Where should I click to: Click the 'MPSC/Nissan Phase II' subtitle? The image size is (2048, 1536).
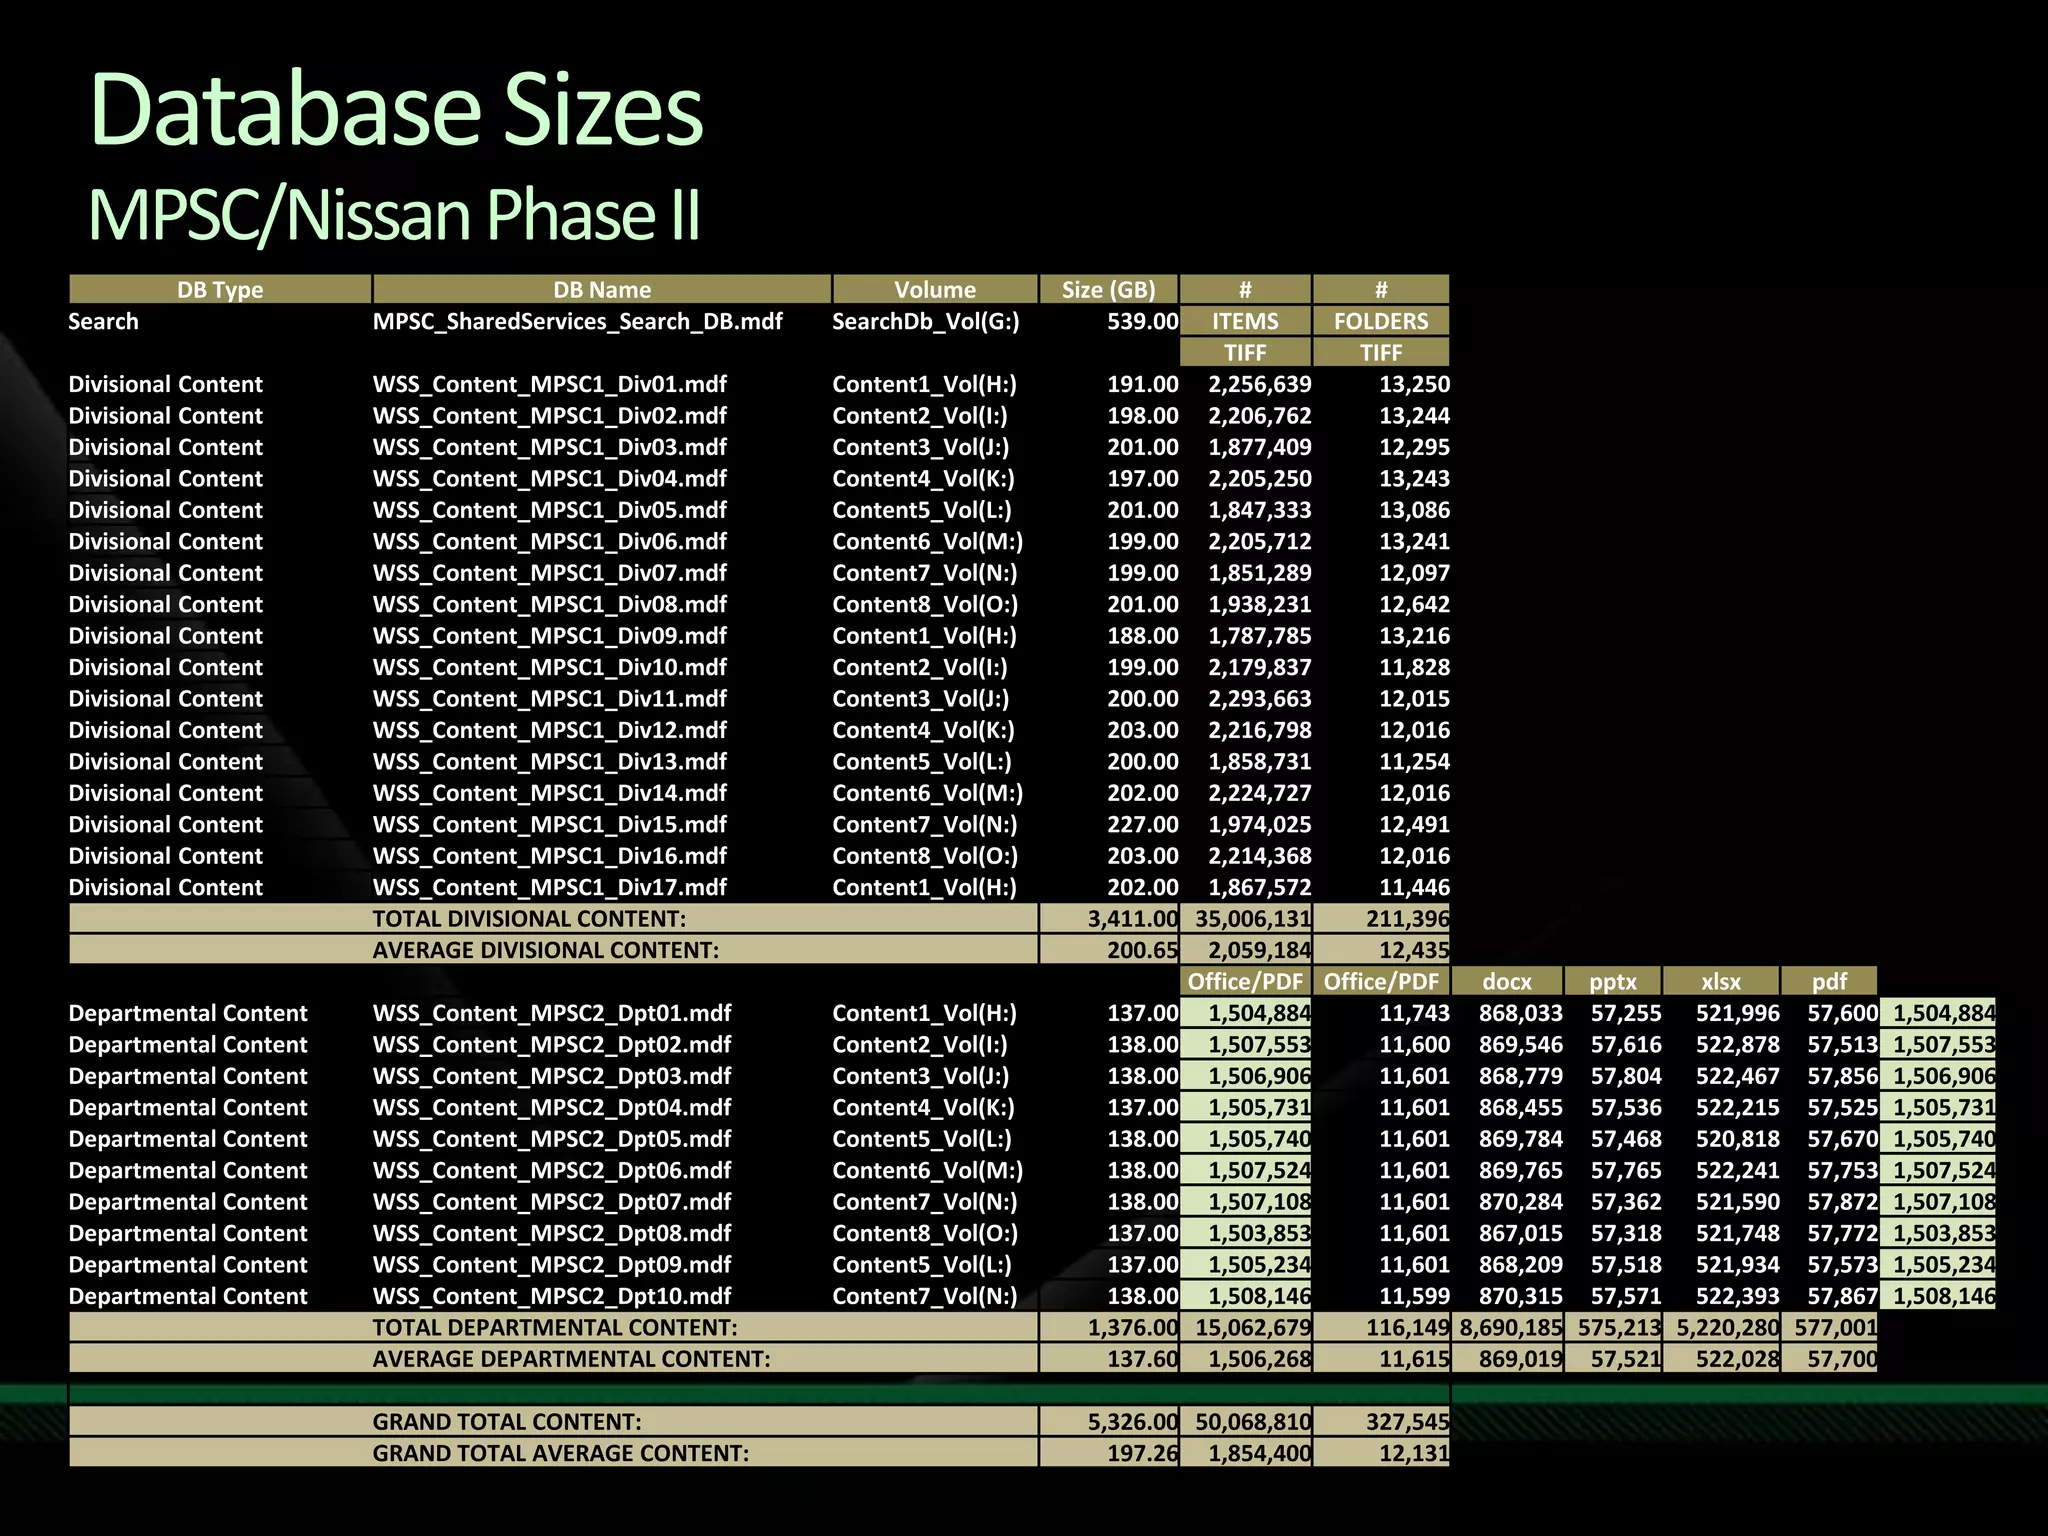[x=394, y=214]
